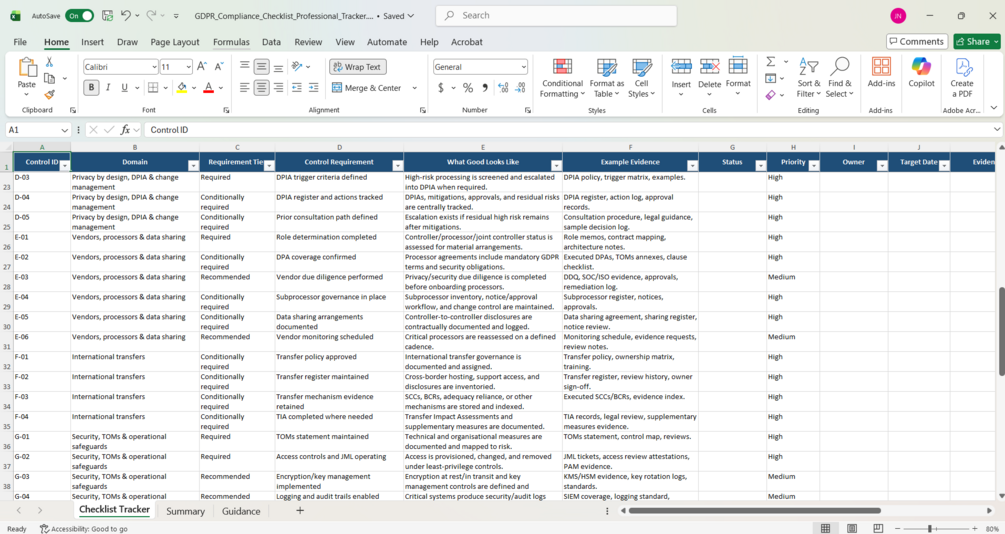Image resolution: width=1005 pixels, height=534 pixels.
Task: Toggle Center horizontal alignment
Action: [262, 88]
